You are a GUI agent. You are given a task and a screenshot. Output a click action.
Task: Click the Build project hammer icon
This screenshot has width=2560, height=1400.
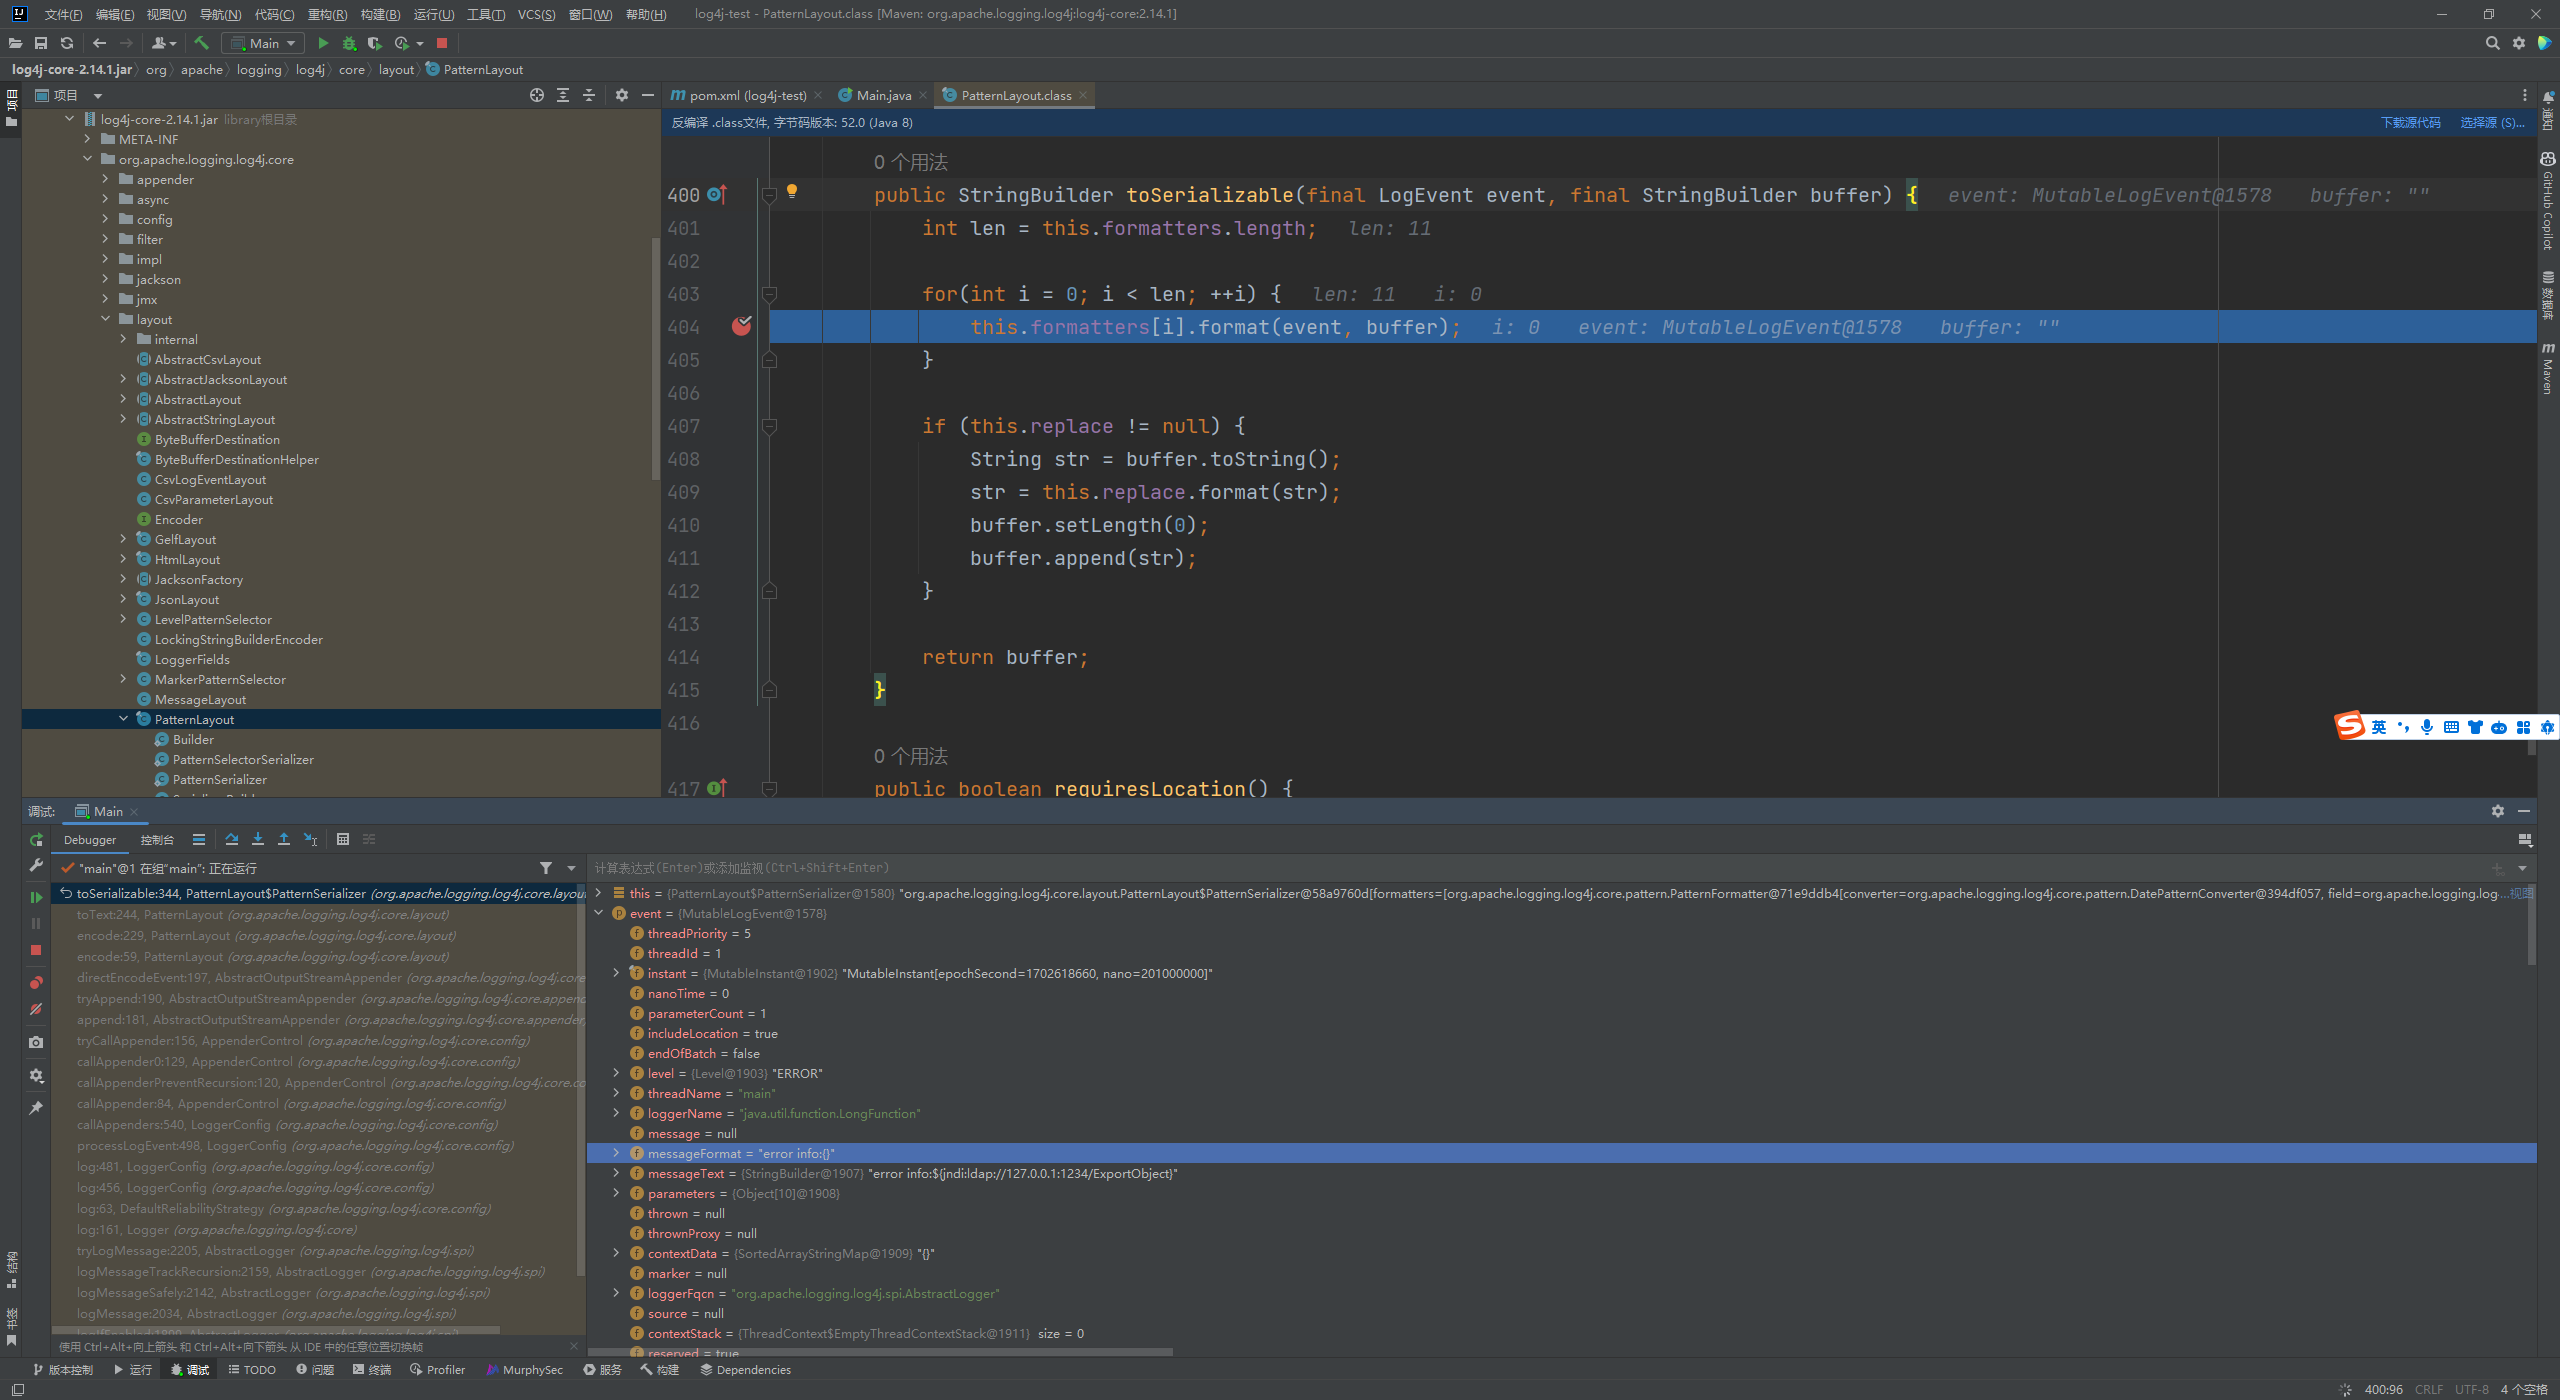pos(202,43)
